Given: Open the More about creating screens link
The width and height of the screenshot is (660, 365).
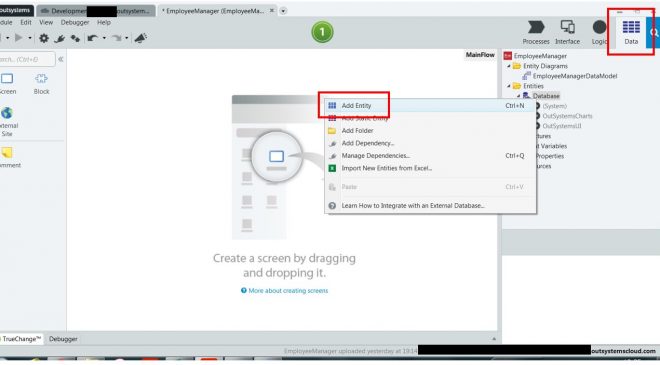Looking at the screenshot, I should pos(288,290).
